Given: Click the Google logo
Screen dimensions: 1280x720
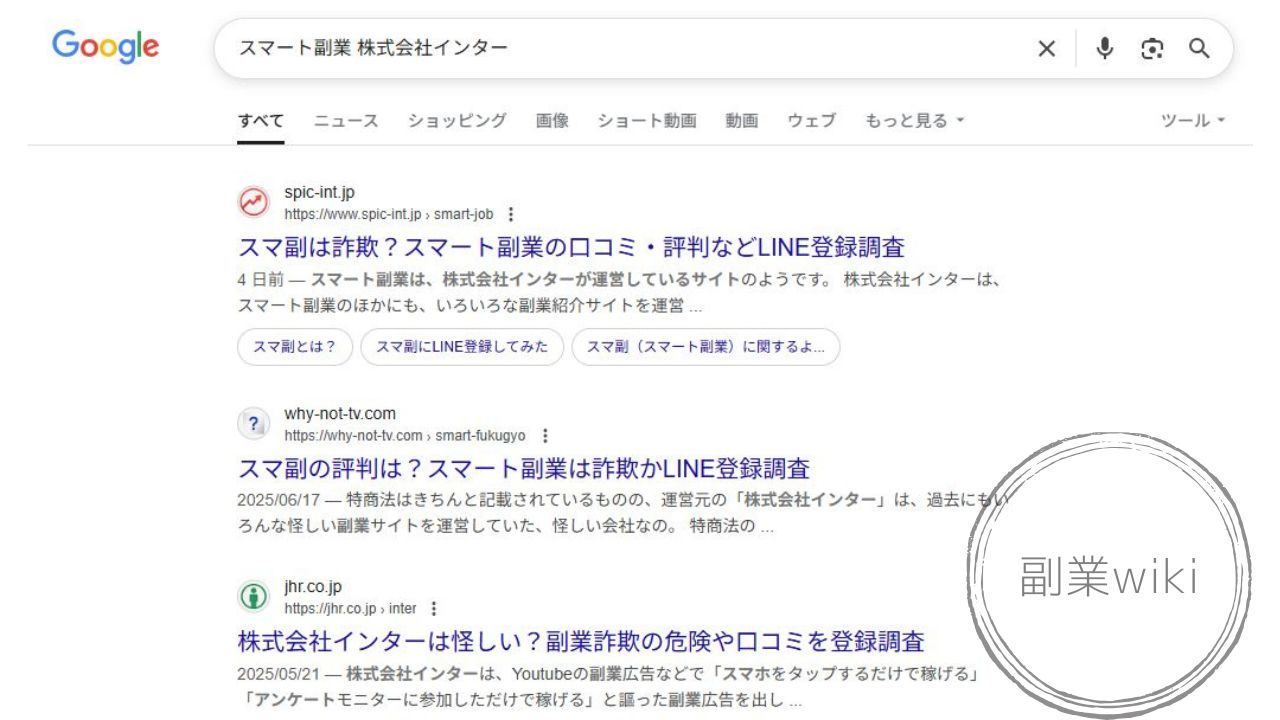Looking at the screenshot, I should [x=105, y=46].
